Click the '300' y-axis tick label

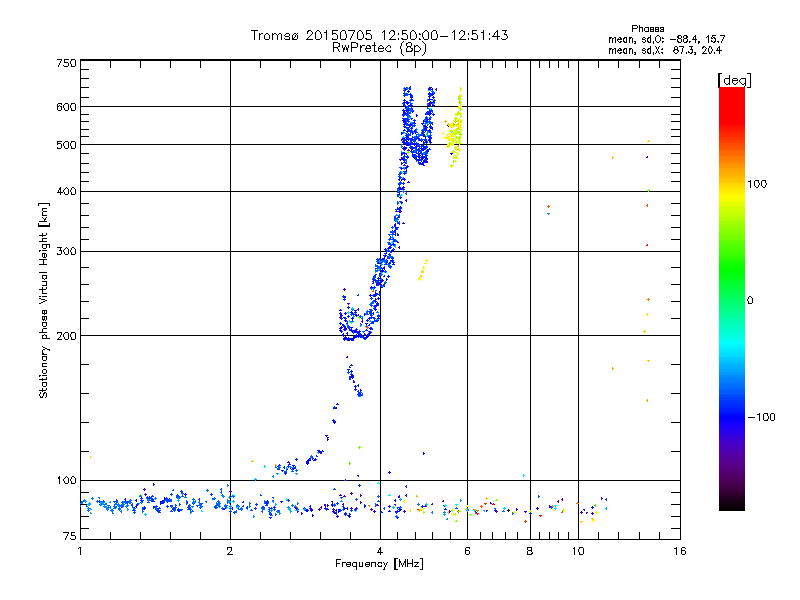click(x=67, y=252)
